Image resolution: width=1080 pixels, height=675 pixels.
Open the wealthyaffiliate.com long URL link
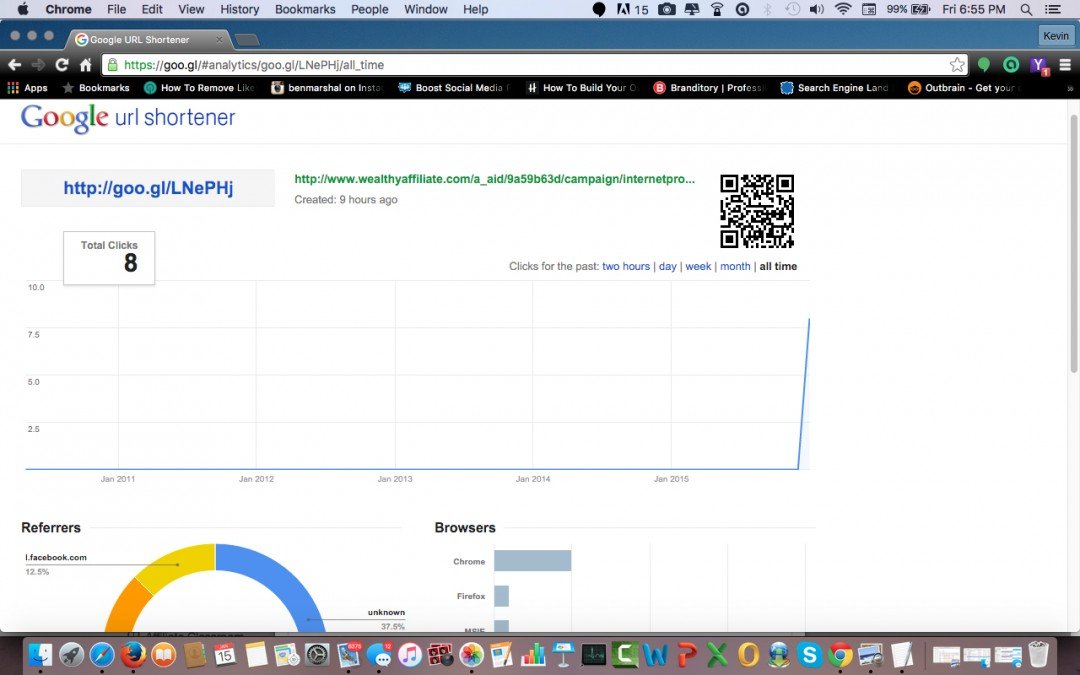(x=495, y=179)
